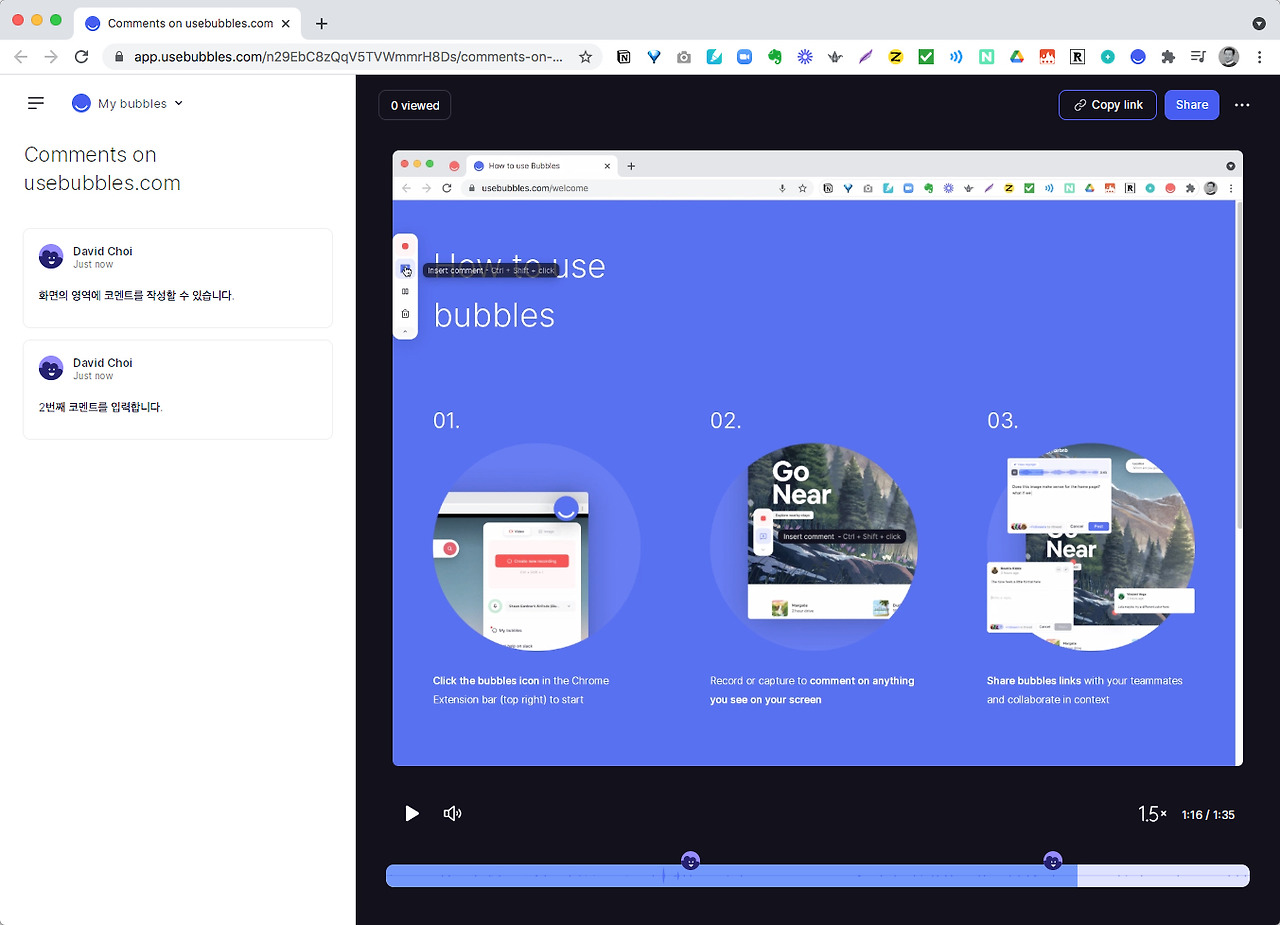Open the tab search dropdown arrow

[1259, 23]
